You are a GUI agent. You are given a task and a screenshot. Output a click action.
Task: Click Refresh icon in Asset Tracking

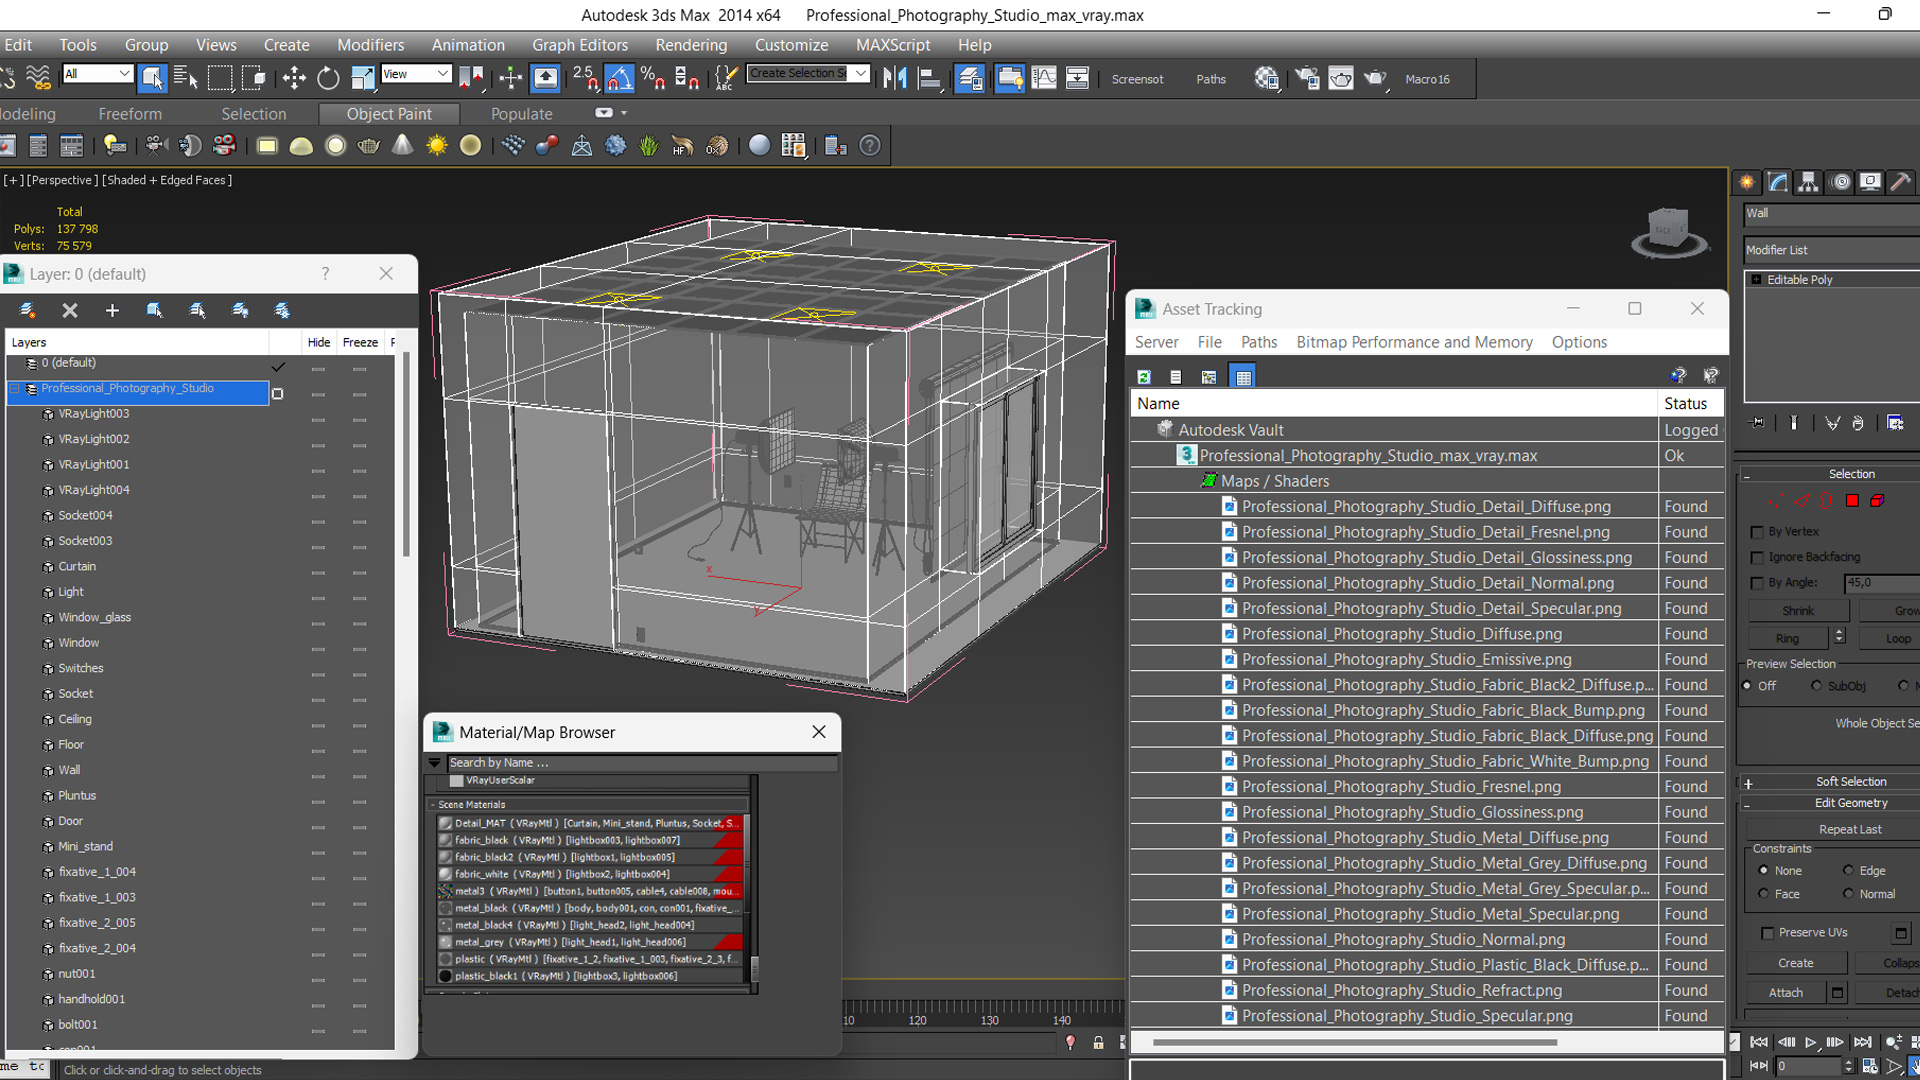[x=1144, y=377]
